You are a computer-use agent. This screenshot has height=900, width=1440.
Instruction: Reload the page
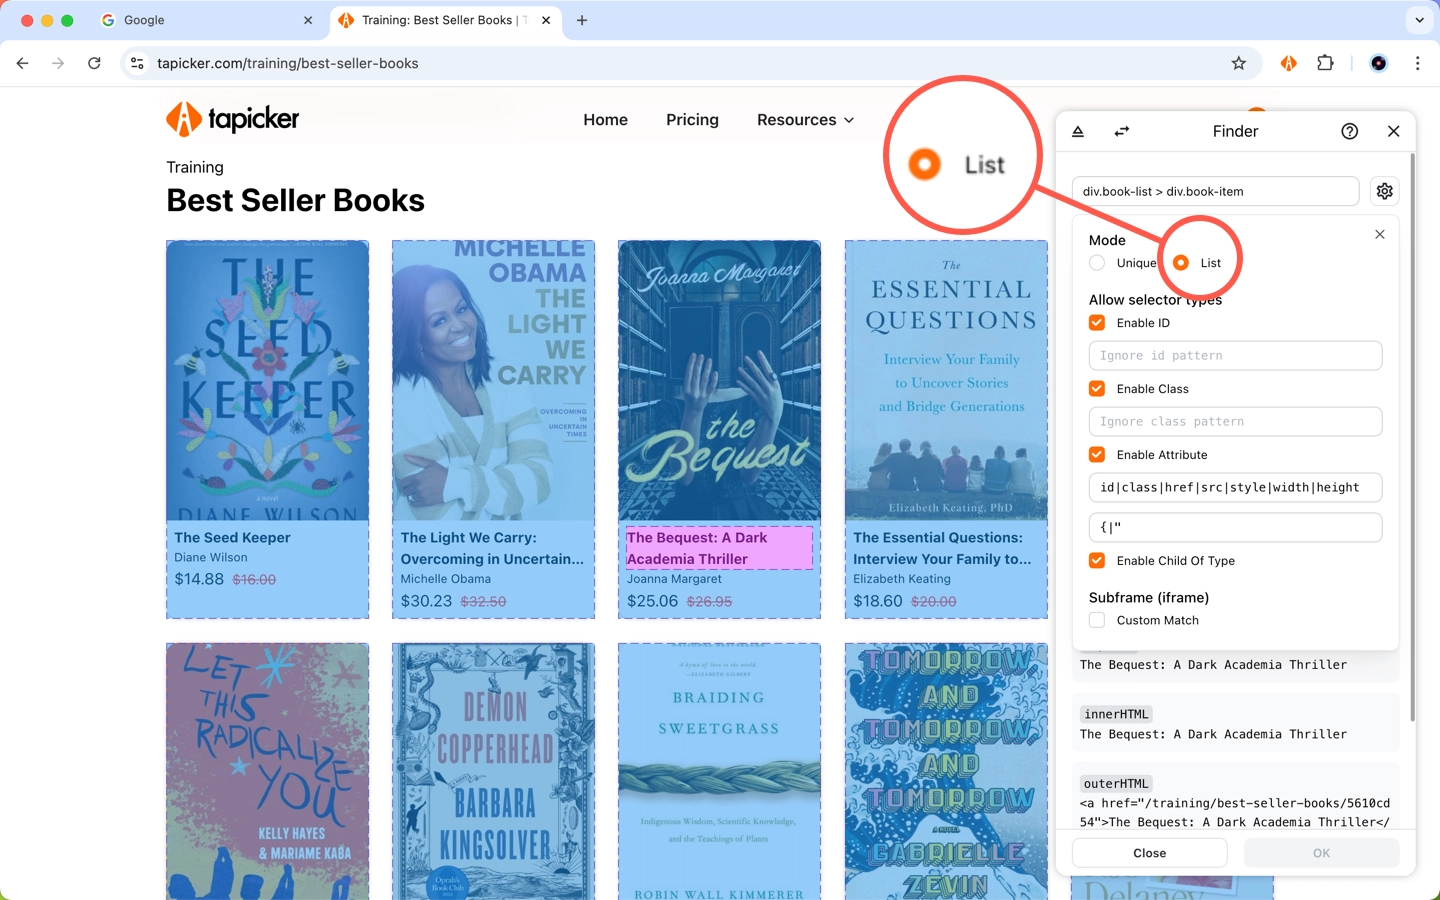pyautogui.click(x=94, y=63)
